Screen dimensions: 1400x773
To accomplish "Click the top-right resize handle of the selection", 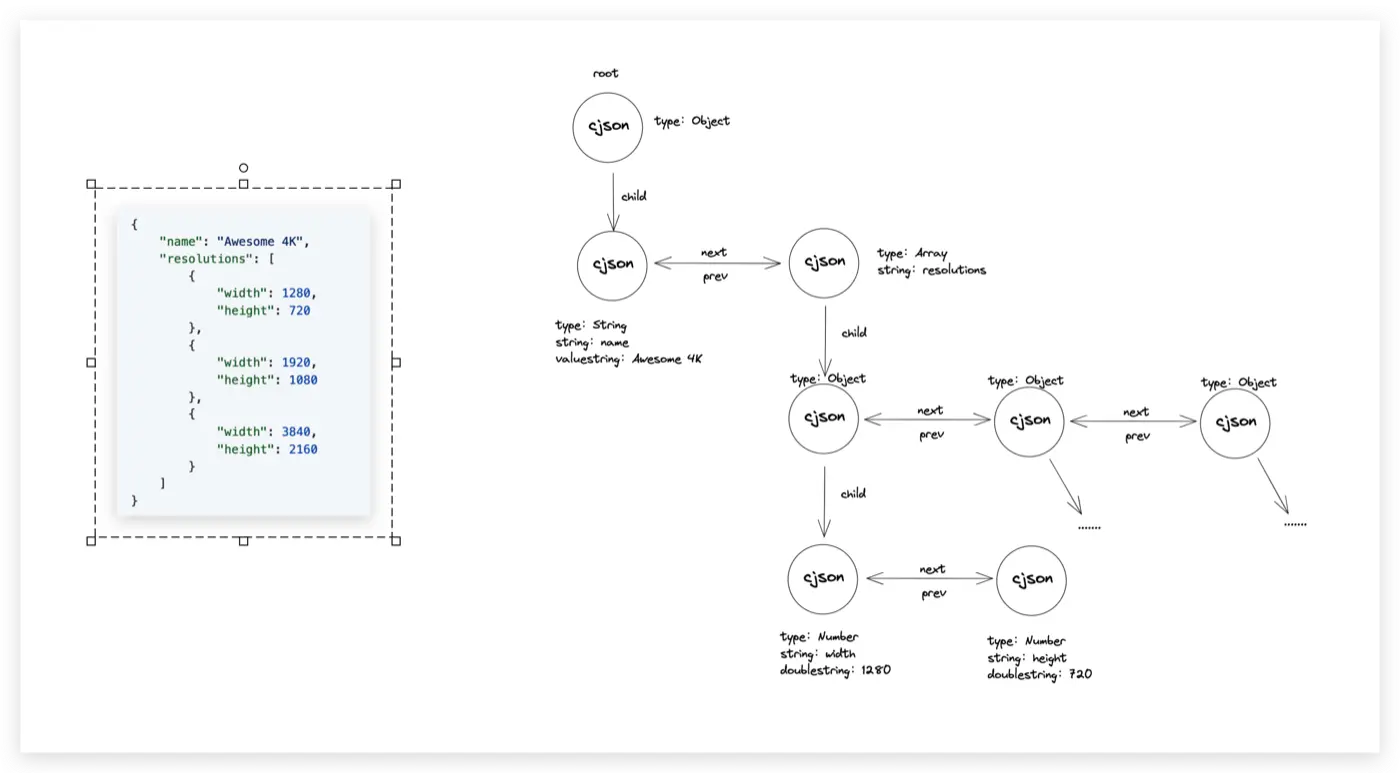I will 396,184.
